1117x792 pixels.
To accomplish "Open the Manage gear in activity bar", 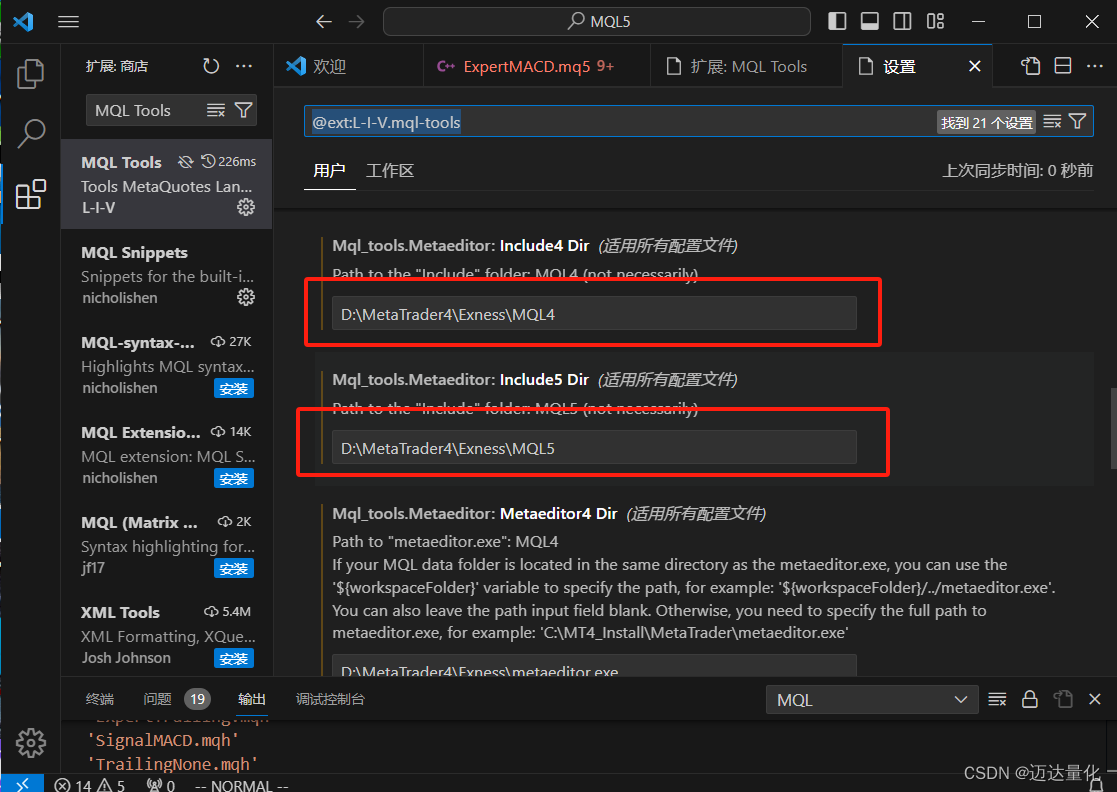I will (31, 743).
